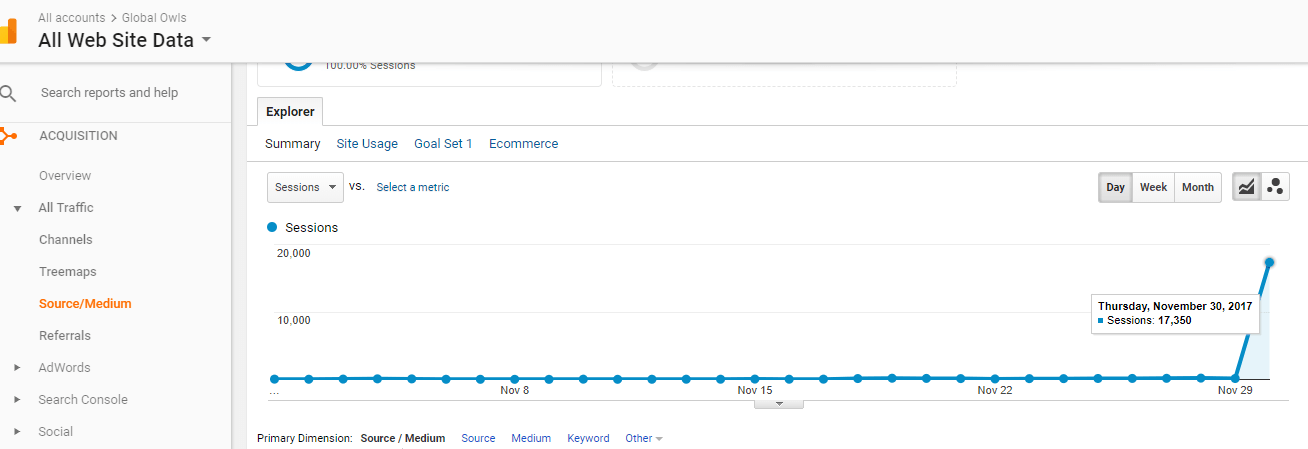This screenshot has height=449, width=1308.
Task: Set primary dimension to Source
Action: 478,438
